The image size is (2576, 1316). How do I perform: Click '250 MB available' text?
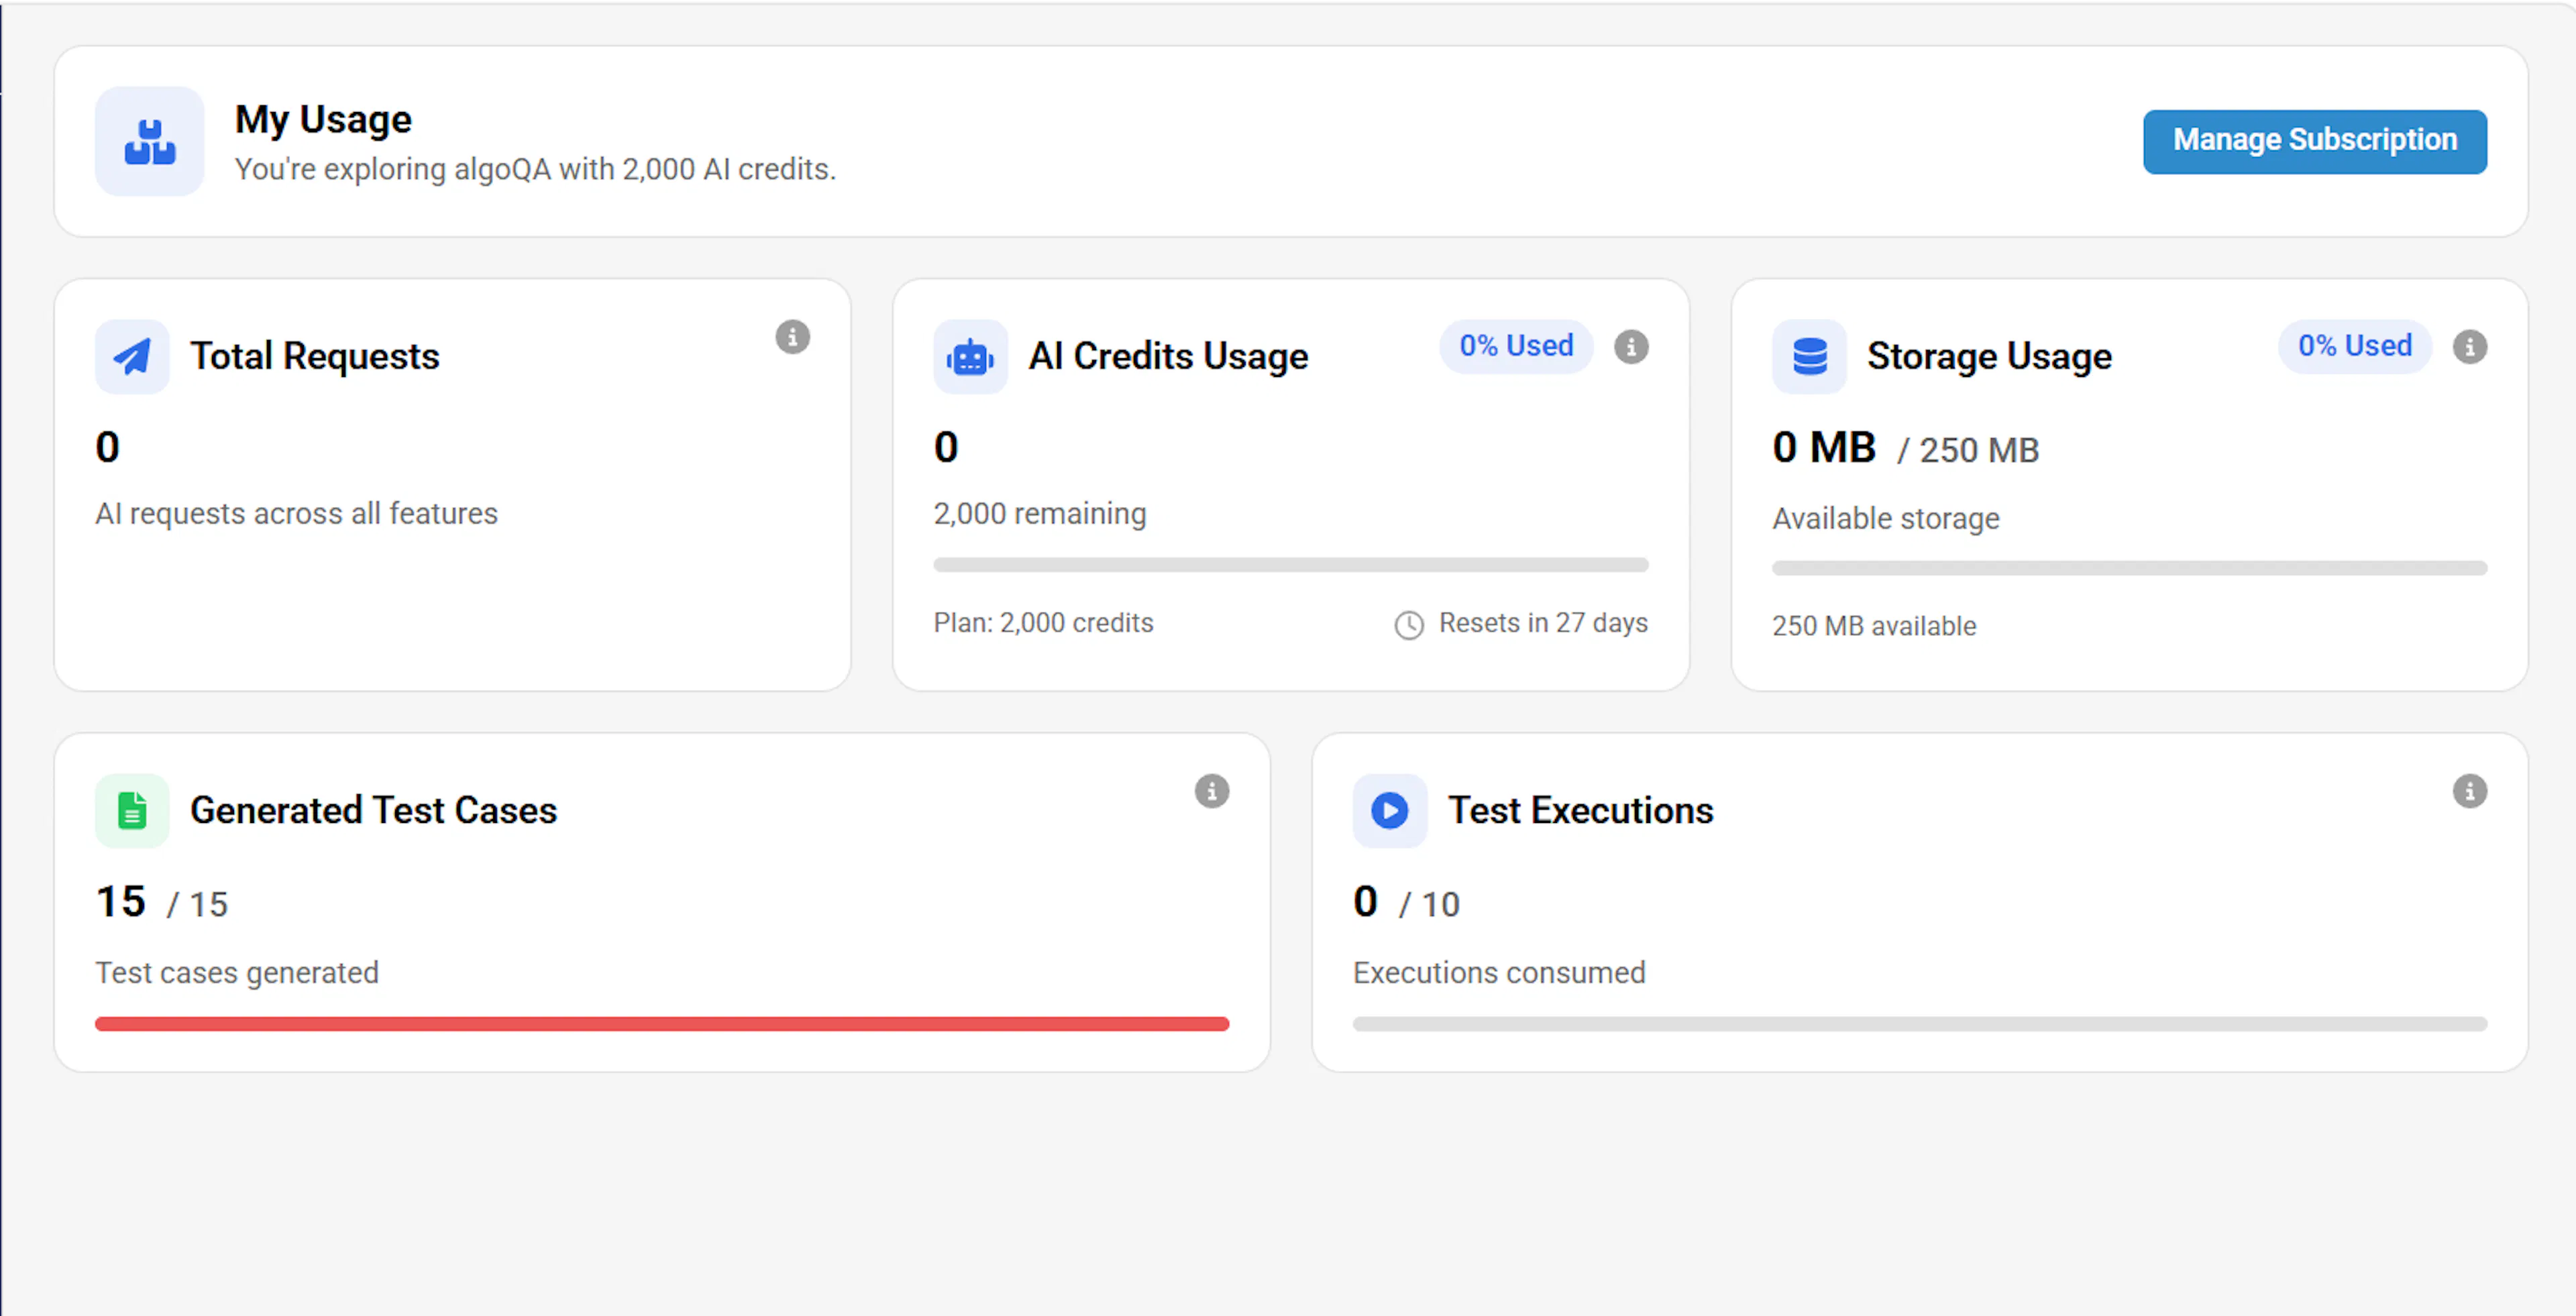(1874, 625)
